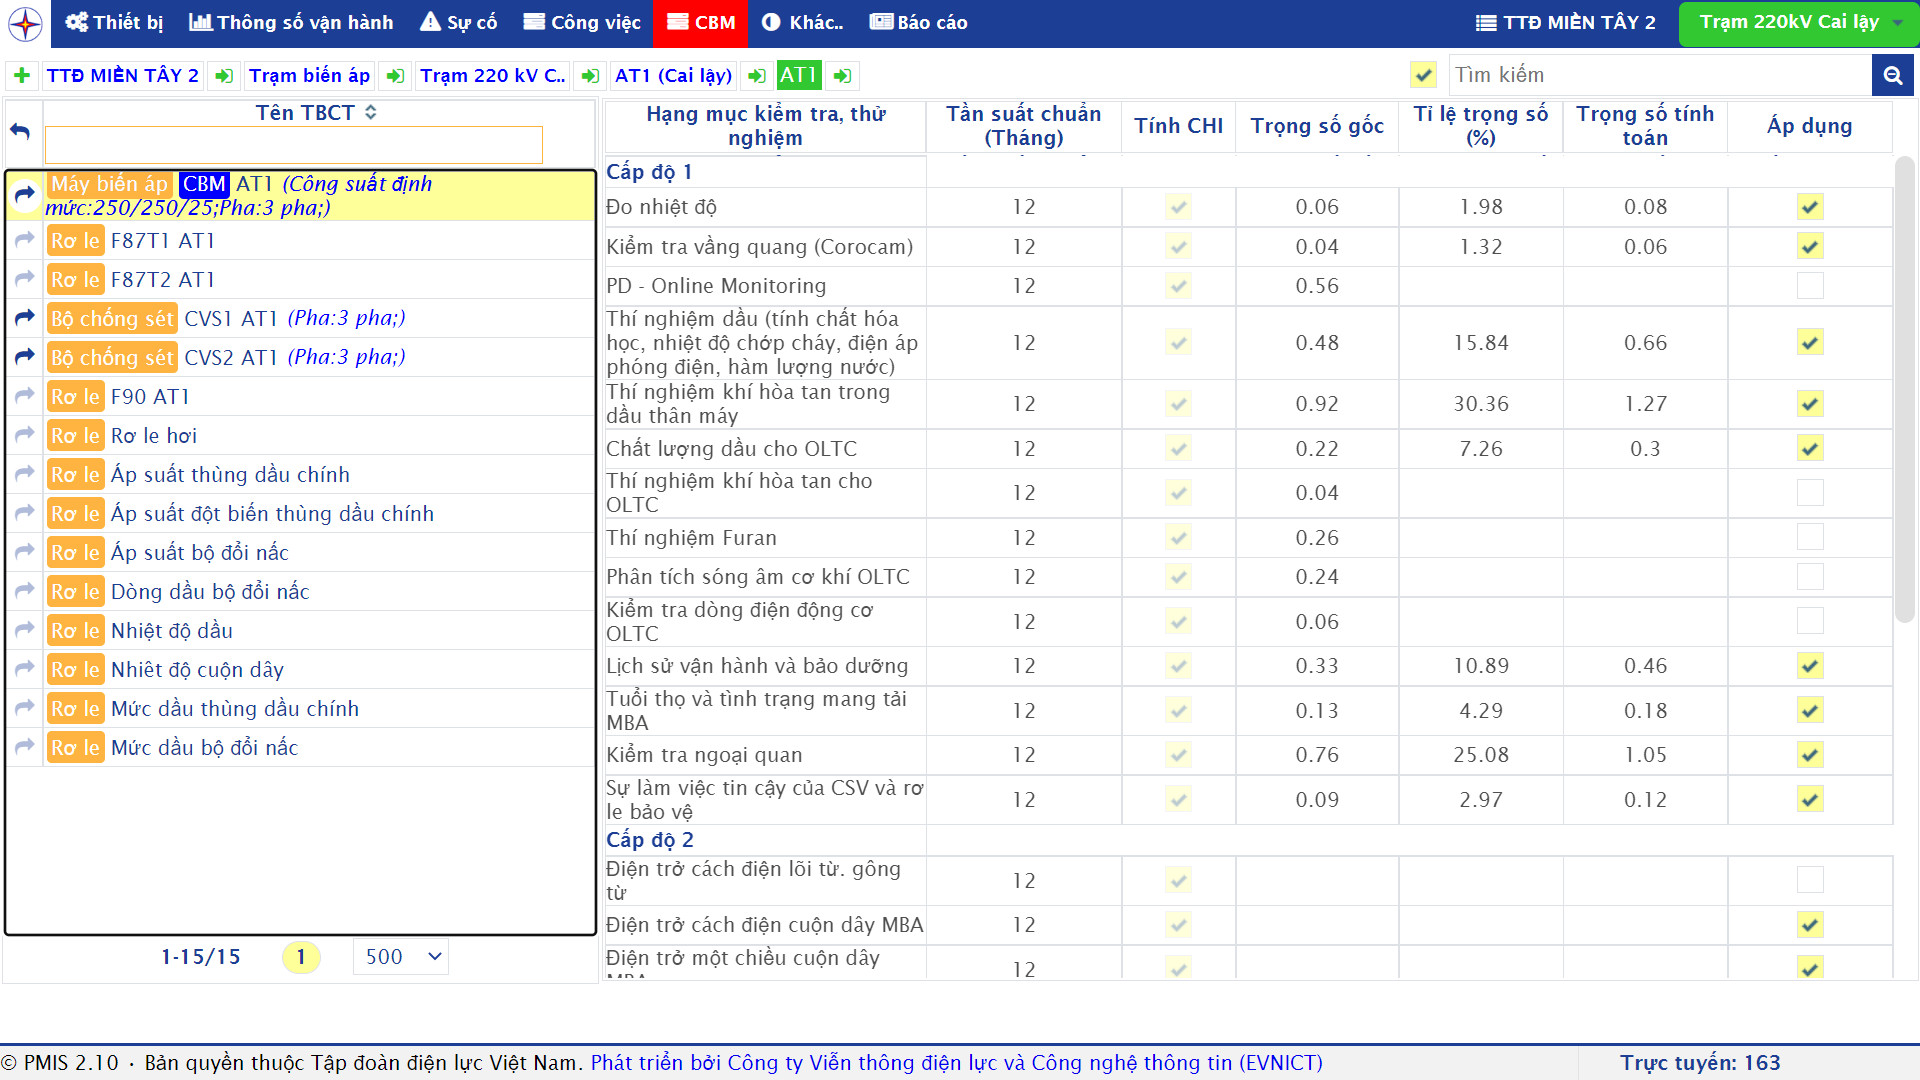Viewport: 1920px width, 1080px height.
Task: Click the Tên TBCT filter input field
Action: (x=294, y=145)
